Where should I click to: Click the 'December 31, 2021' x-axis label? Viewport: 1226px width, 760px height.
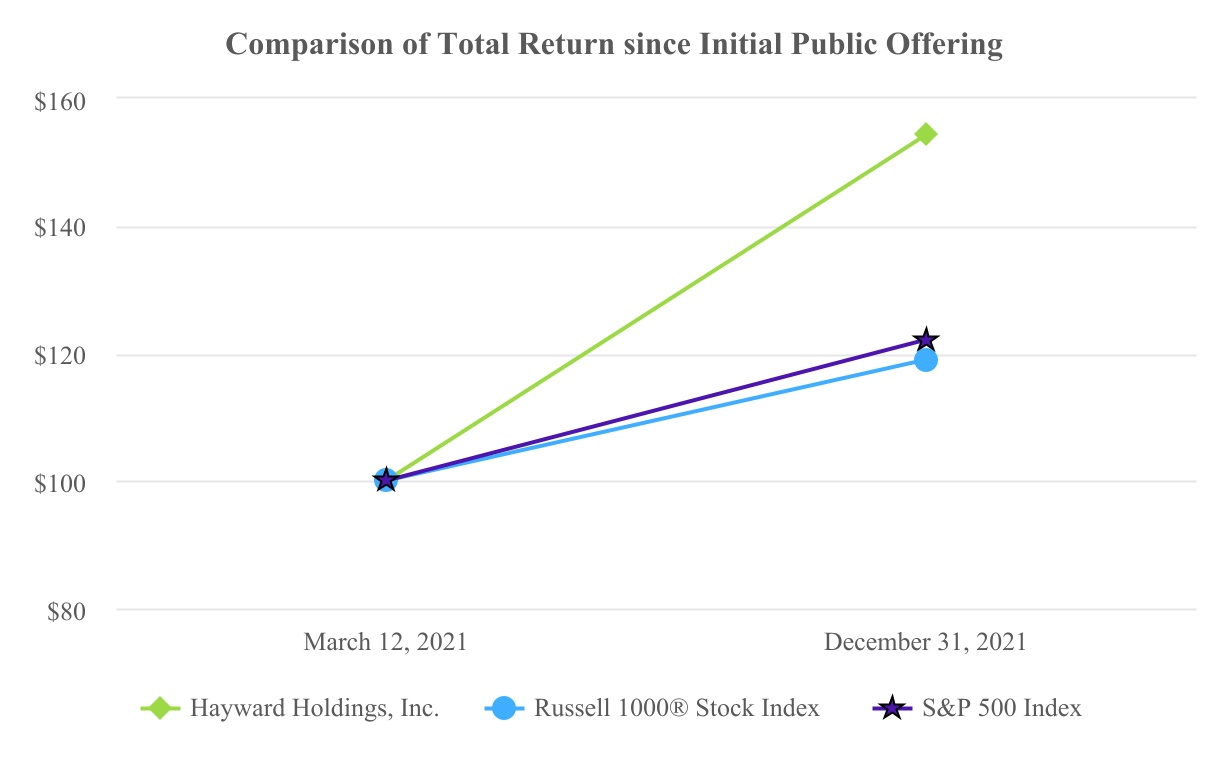(x=925, y=642)
